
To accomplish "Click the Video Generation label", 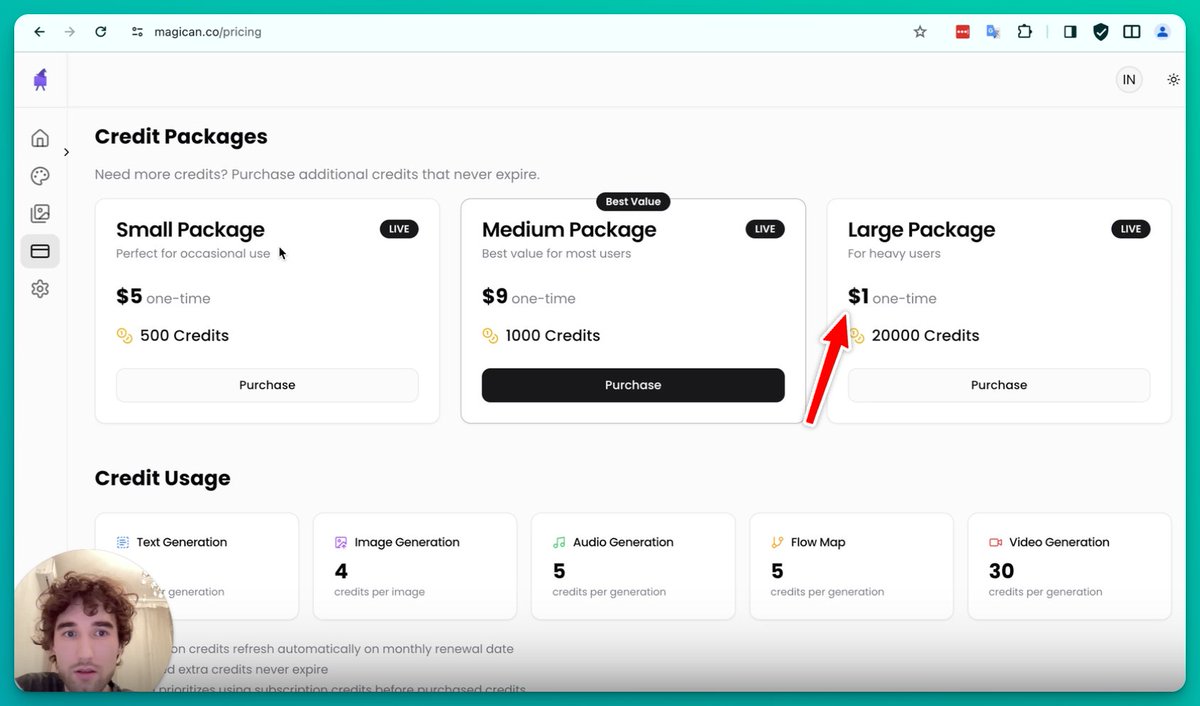I will click(1059, 542).
